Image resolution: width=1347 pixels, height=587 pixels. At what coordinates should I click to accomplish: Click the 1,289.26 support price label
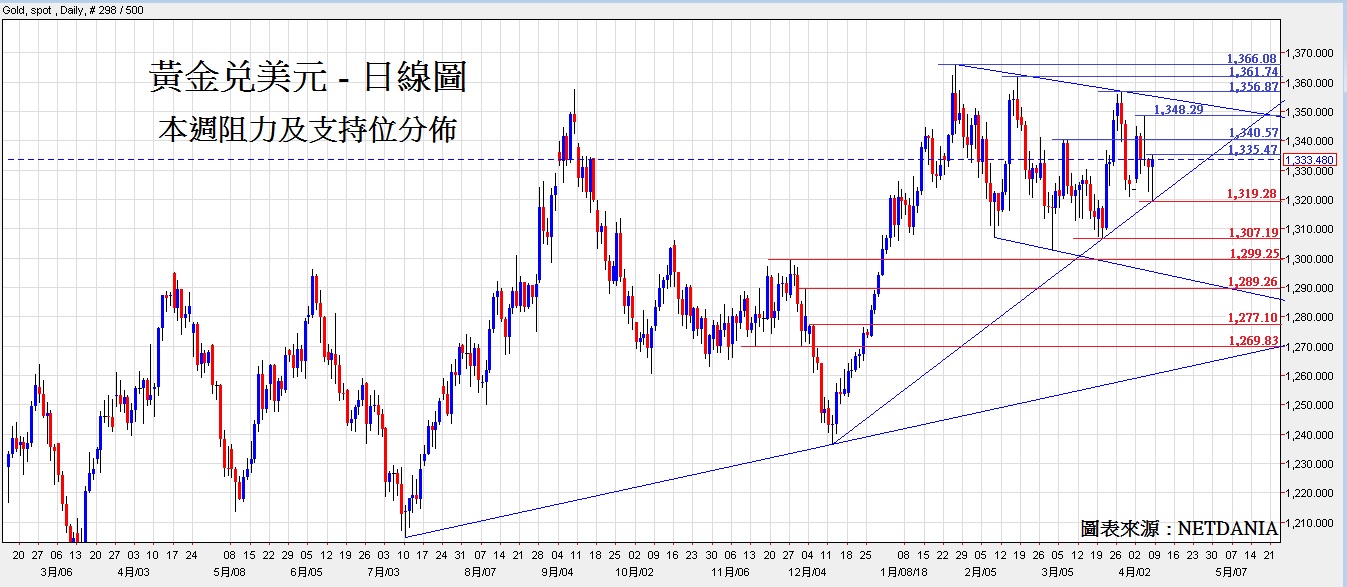coord(1252,282)
